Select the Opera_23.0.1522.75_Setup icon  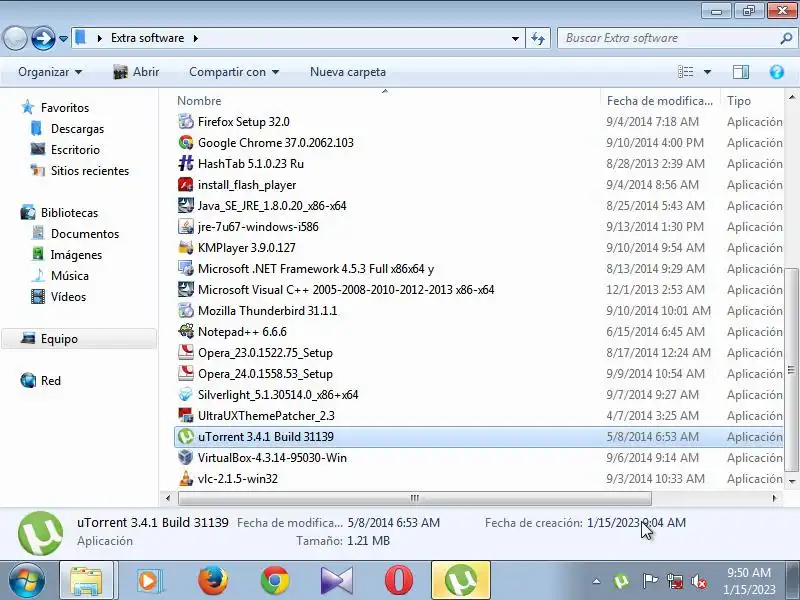(186, 353)
